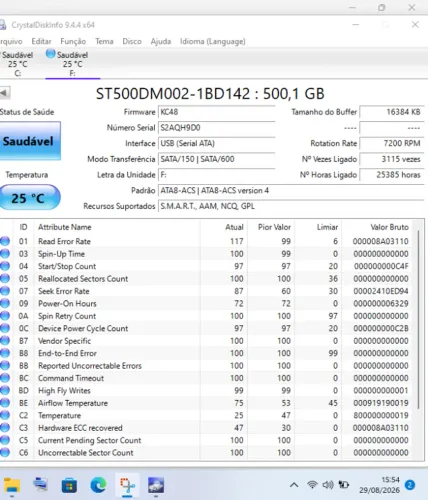428x500 pixels.
Task: Select the raw value 00002410ED94
Action: pos(381,291)
